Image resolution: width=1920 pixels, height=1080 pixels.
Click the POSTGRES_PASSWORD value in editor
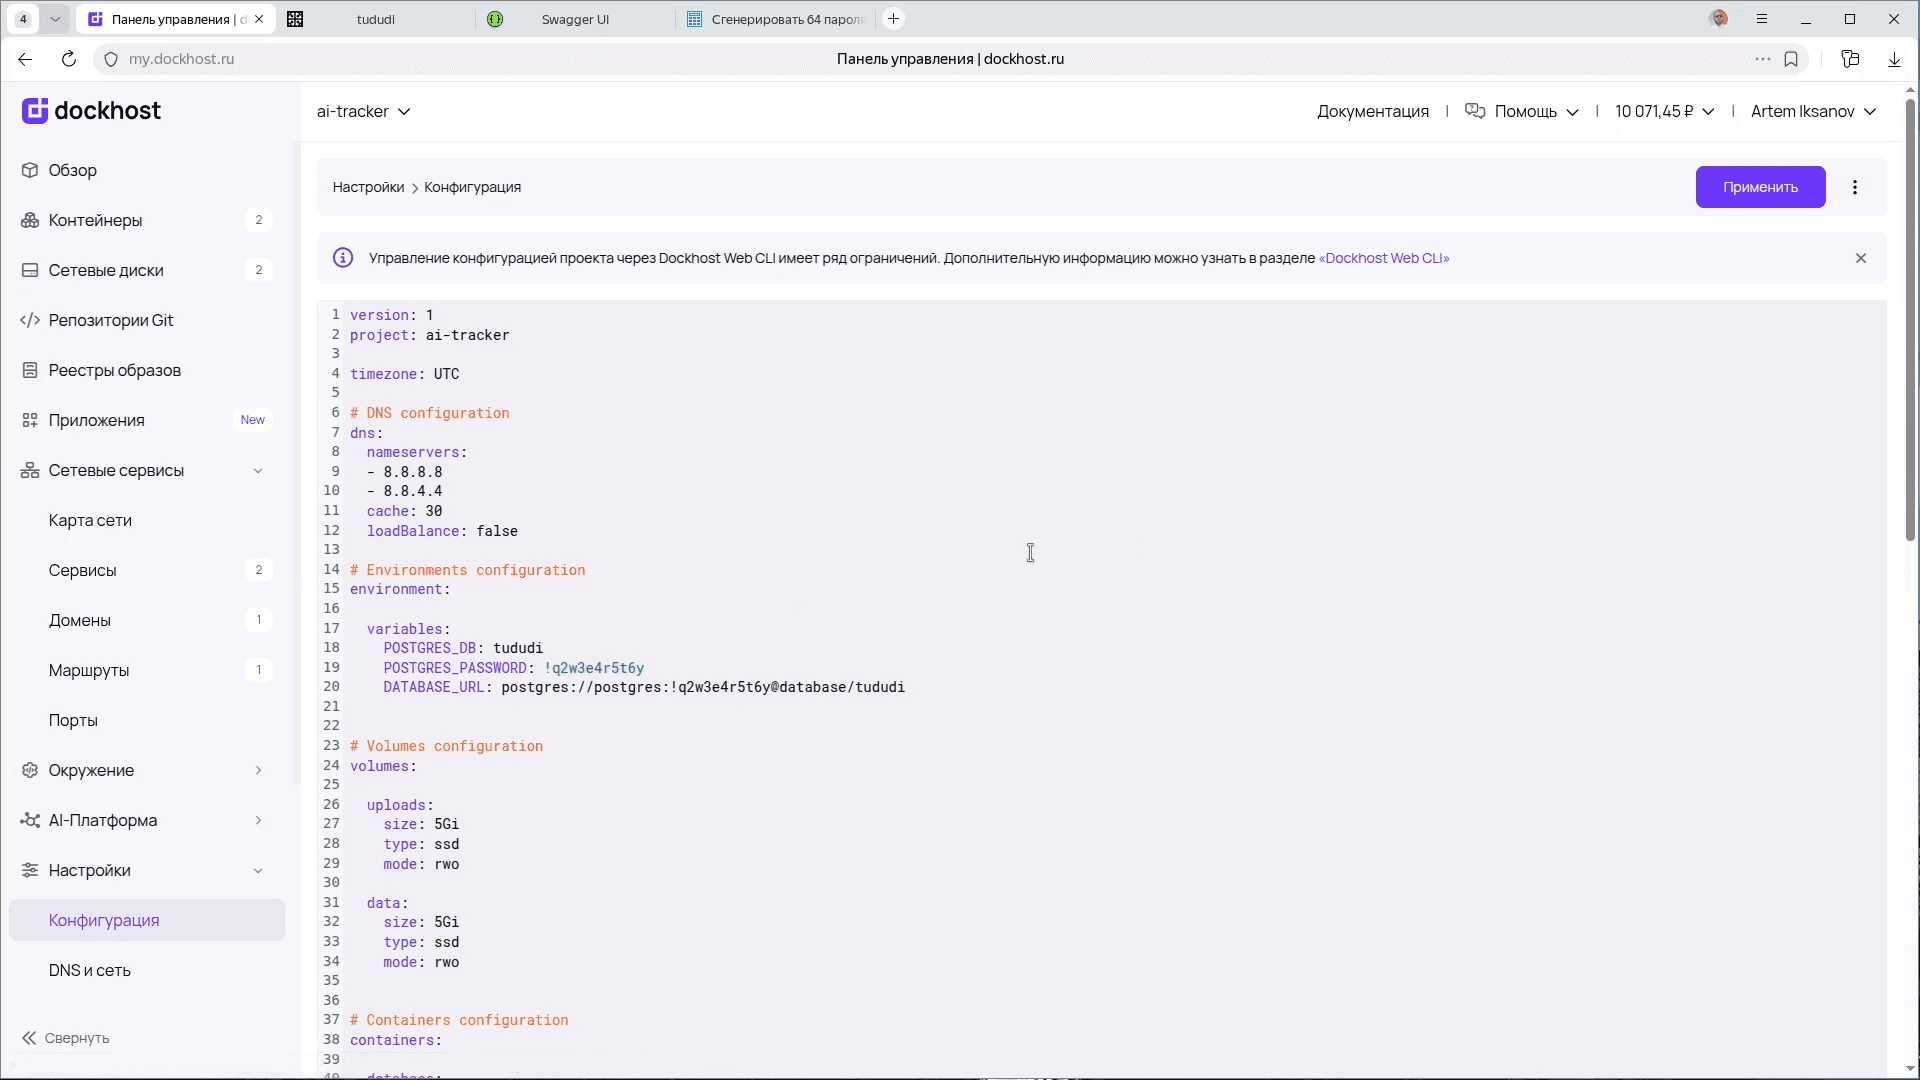click(594, 668)
